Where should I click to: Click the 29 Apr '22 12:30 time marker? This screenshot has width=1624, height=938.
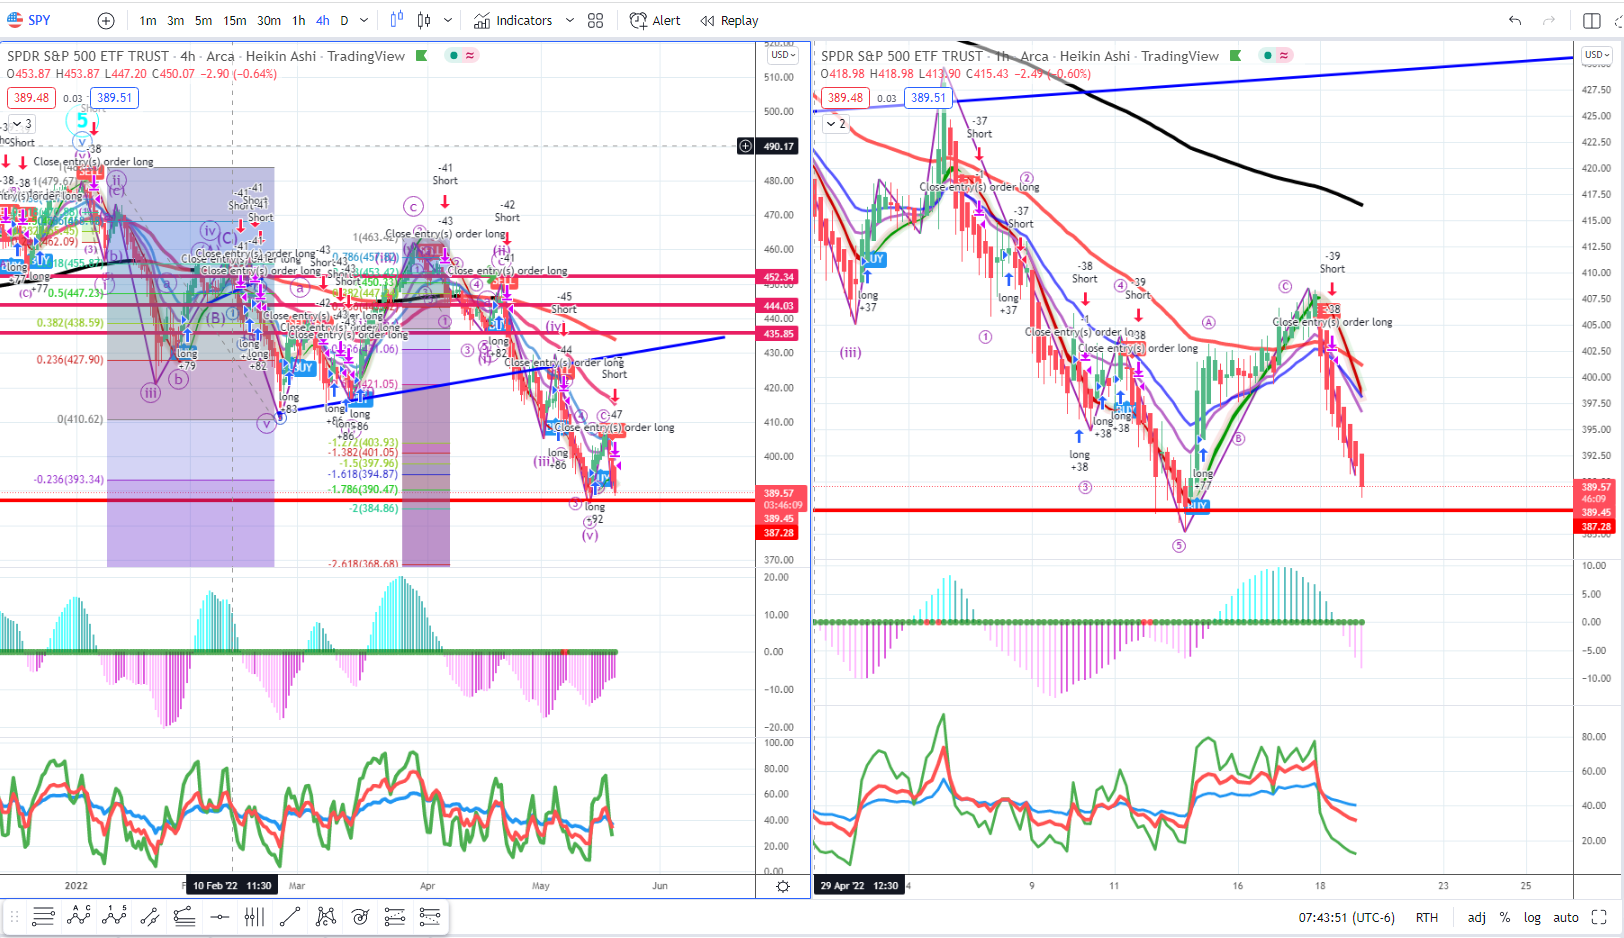pyautogui.click(x=859, y=885)
